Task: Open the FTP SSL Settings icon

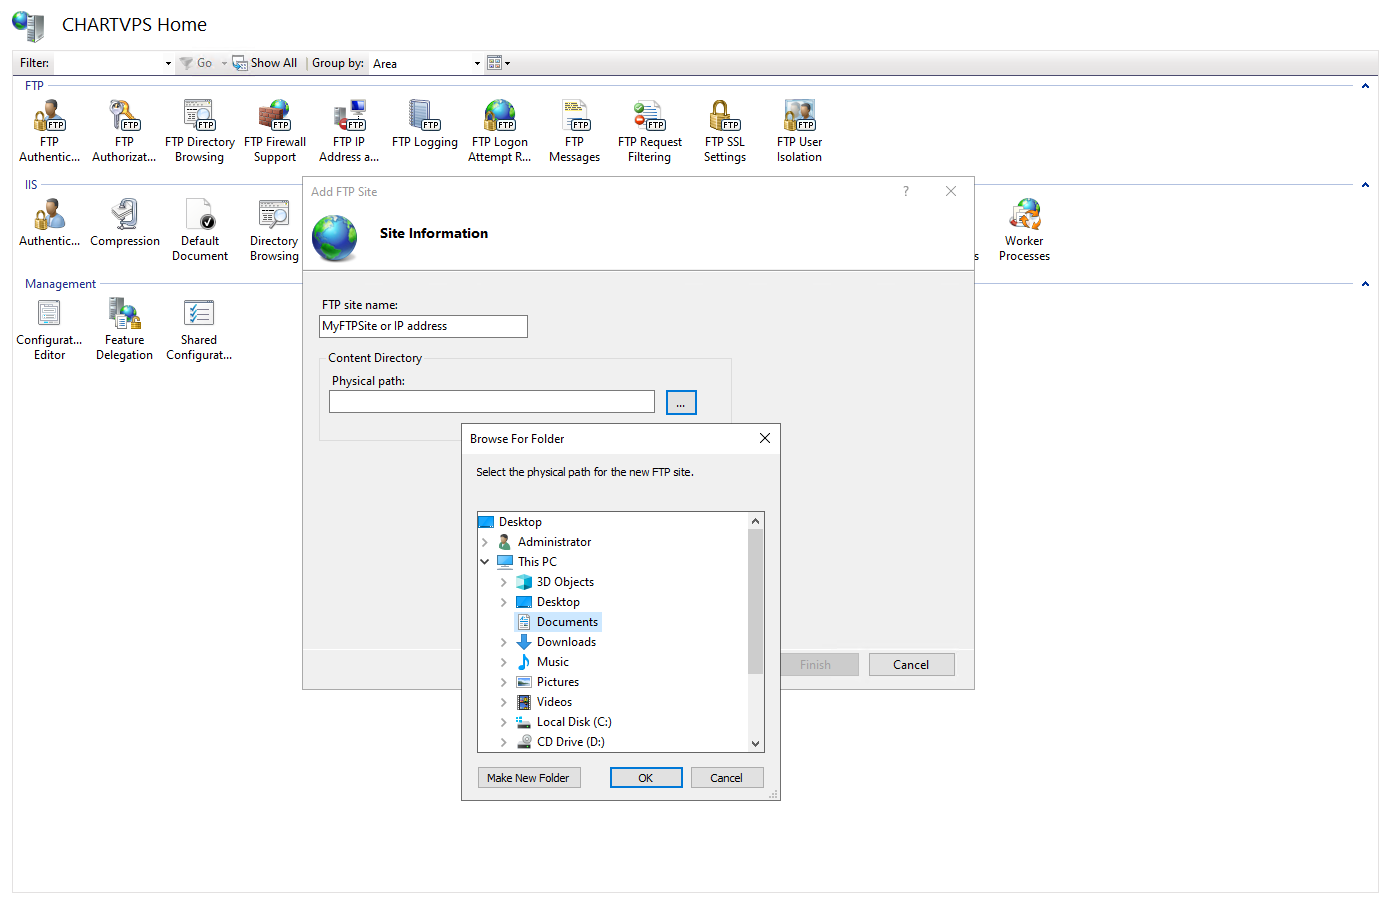Action: 724,131
